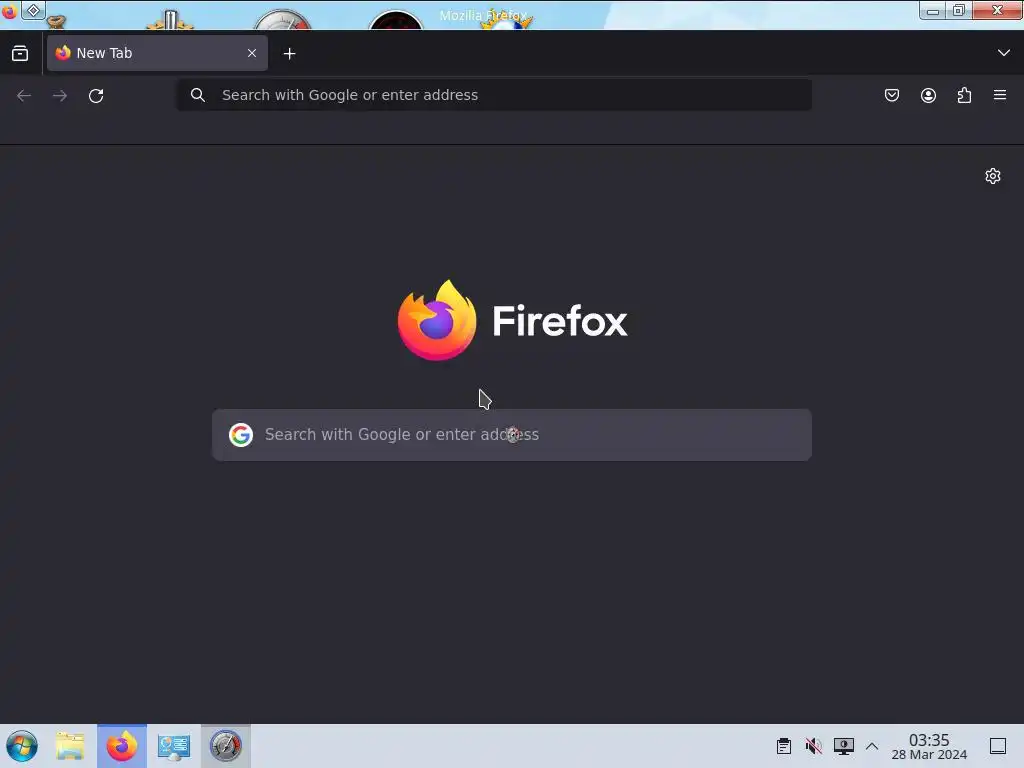This screenshot has width=1024, height=768.
Task: Open the Start menu orb
Action: [22, 746]
